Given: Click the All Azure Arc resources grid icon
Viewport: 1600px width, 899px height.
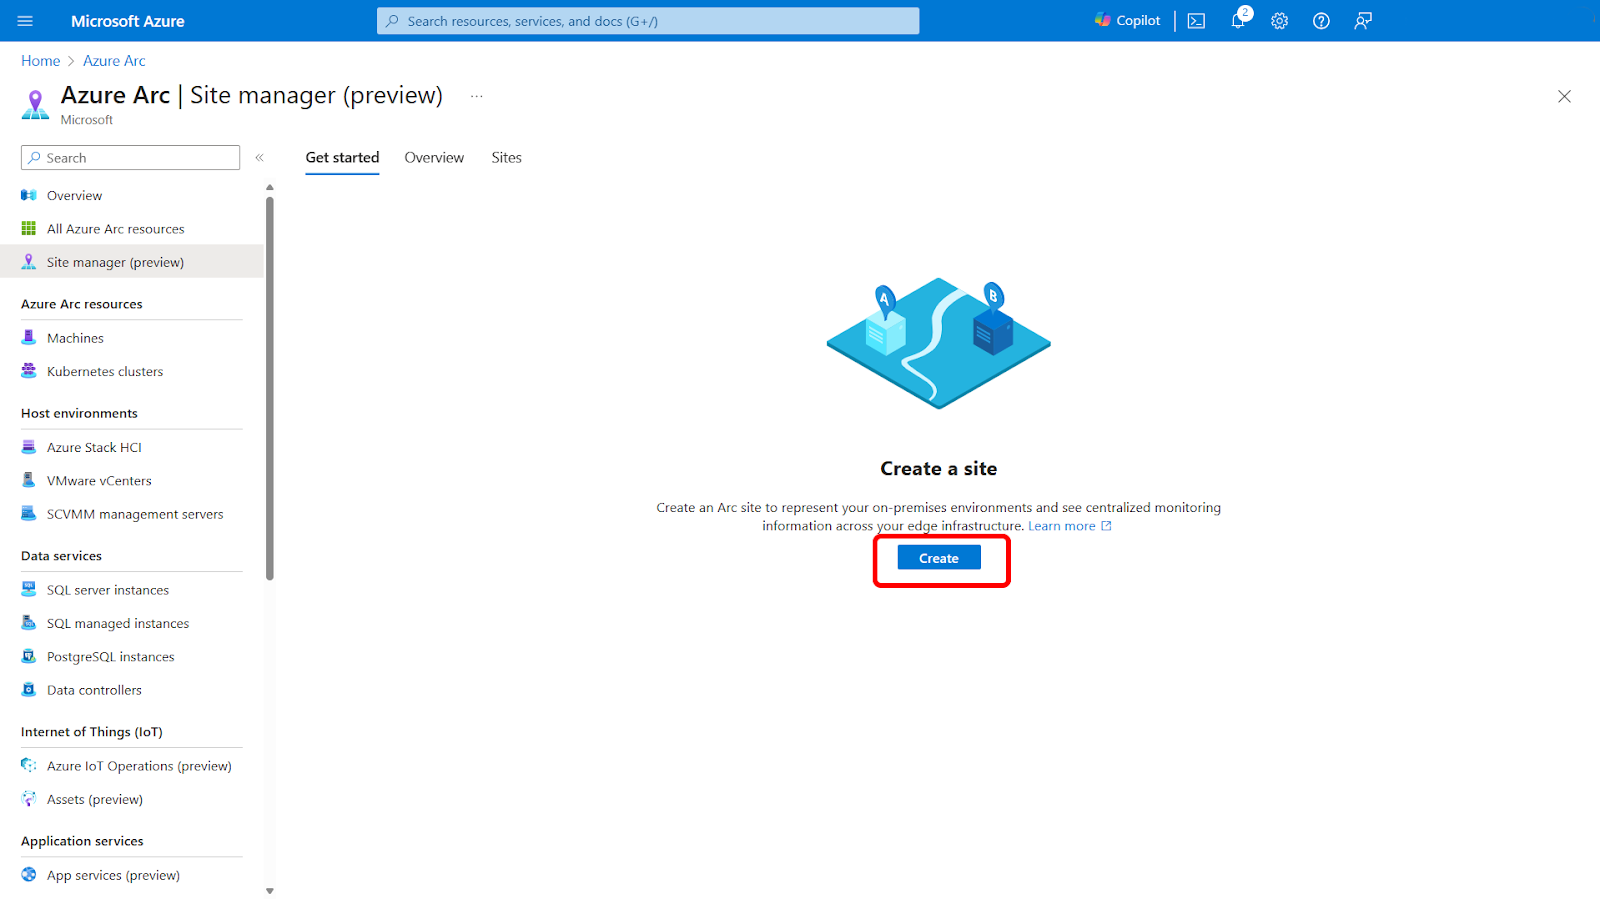Looking at the screenshot, I should point(29,228).
